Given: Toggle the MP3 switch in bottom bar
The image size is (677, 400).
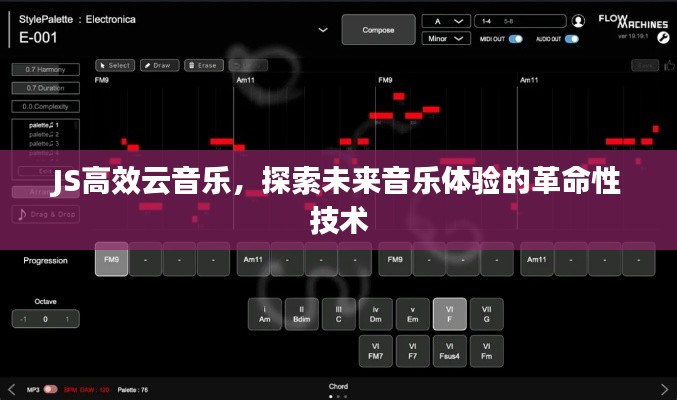Looking at the screenshot, I should [x=49, y=388].
